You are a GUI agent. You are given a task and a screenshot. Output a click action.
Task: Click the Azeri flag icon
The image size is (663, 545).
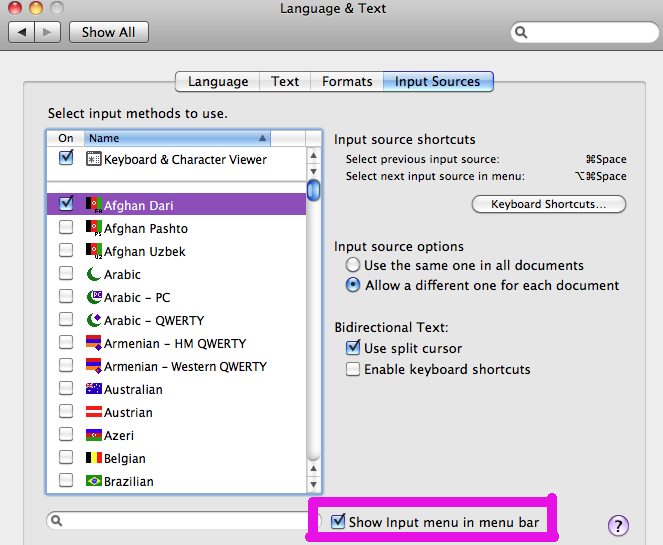pos(93,435)
